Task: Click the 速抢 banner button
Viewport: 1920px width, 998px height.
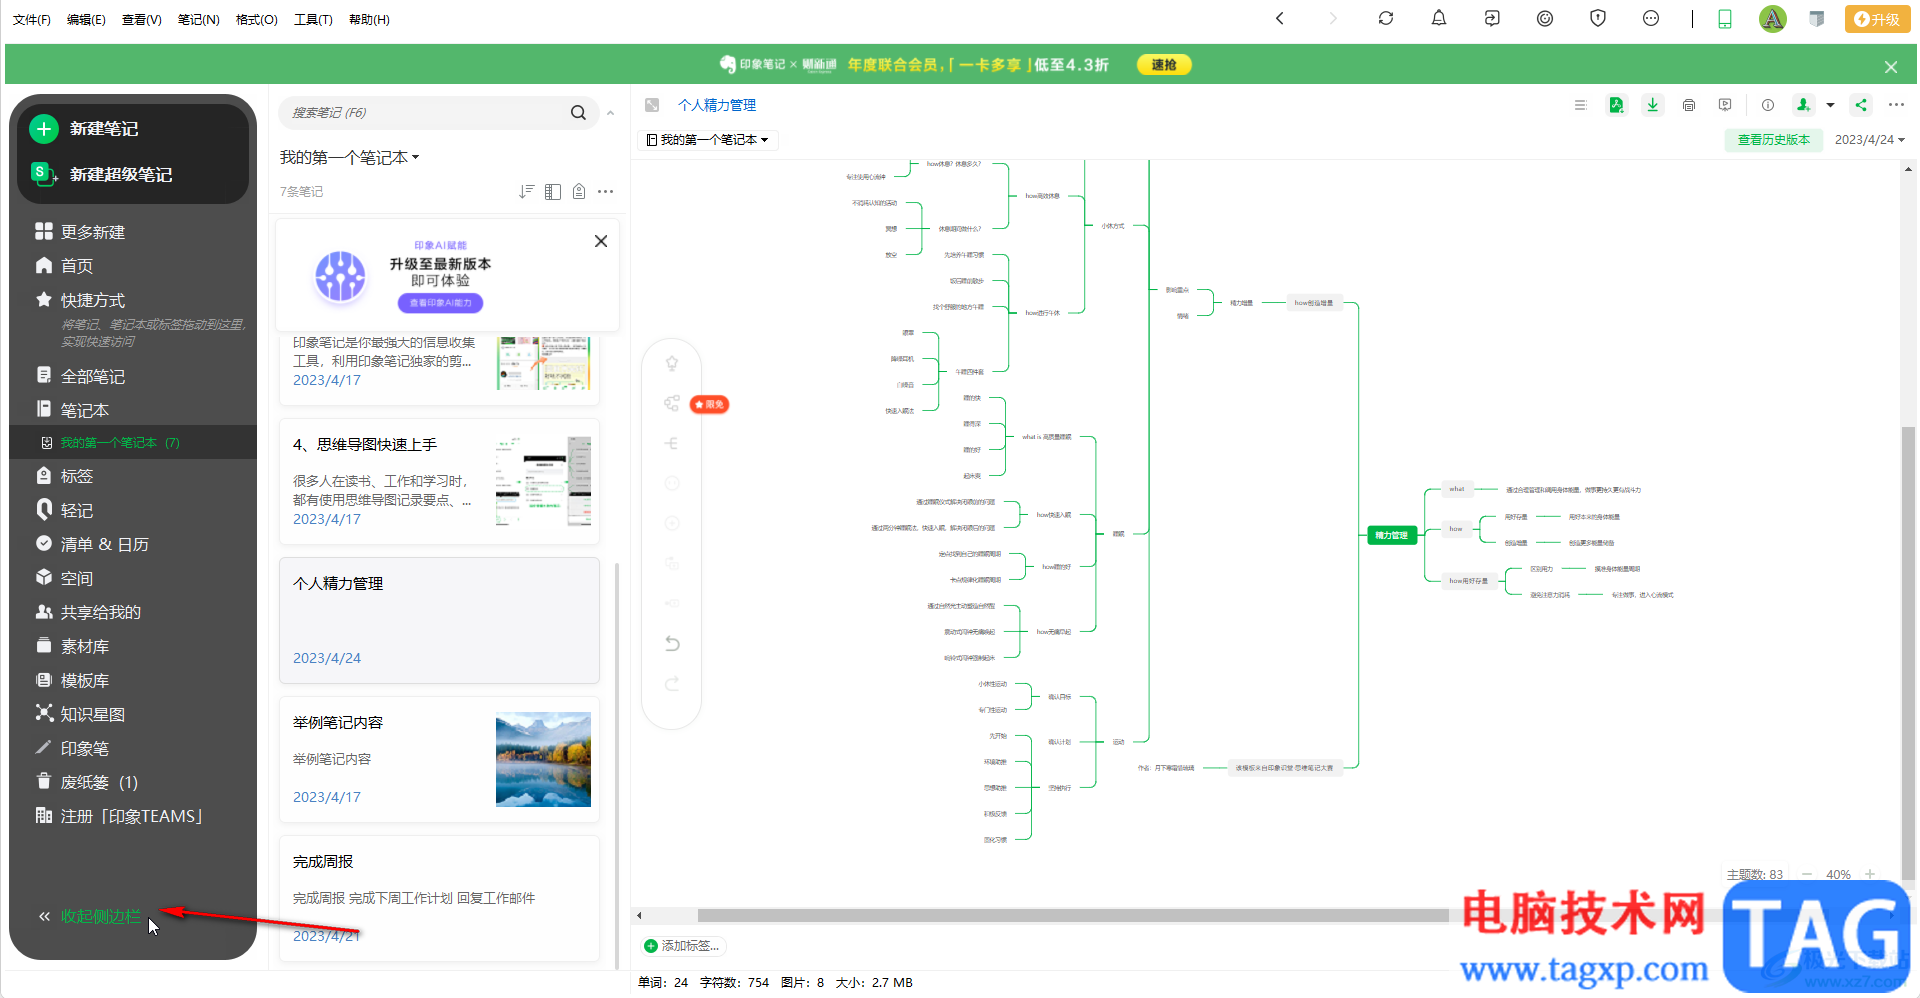Action: (1164, 65)
